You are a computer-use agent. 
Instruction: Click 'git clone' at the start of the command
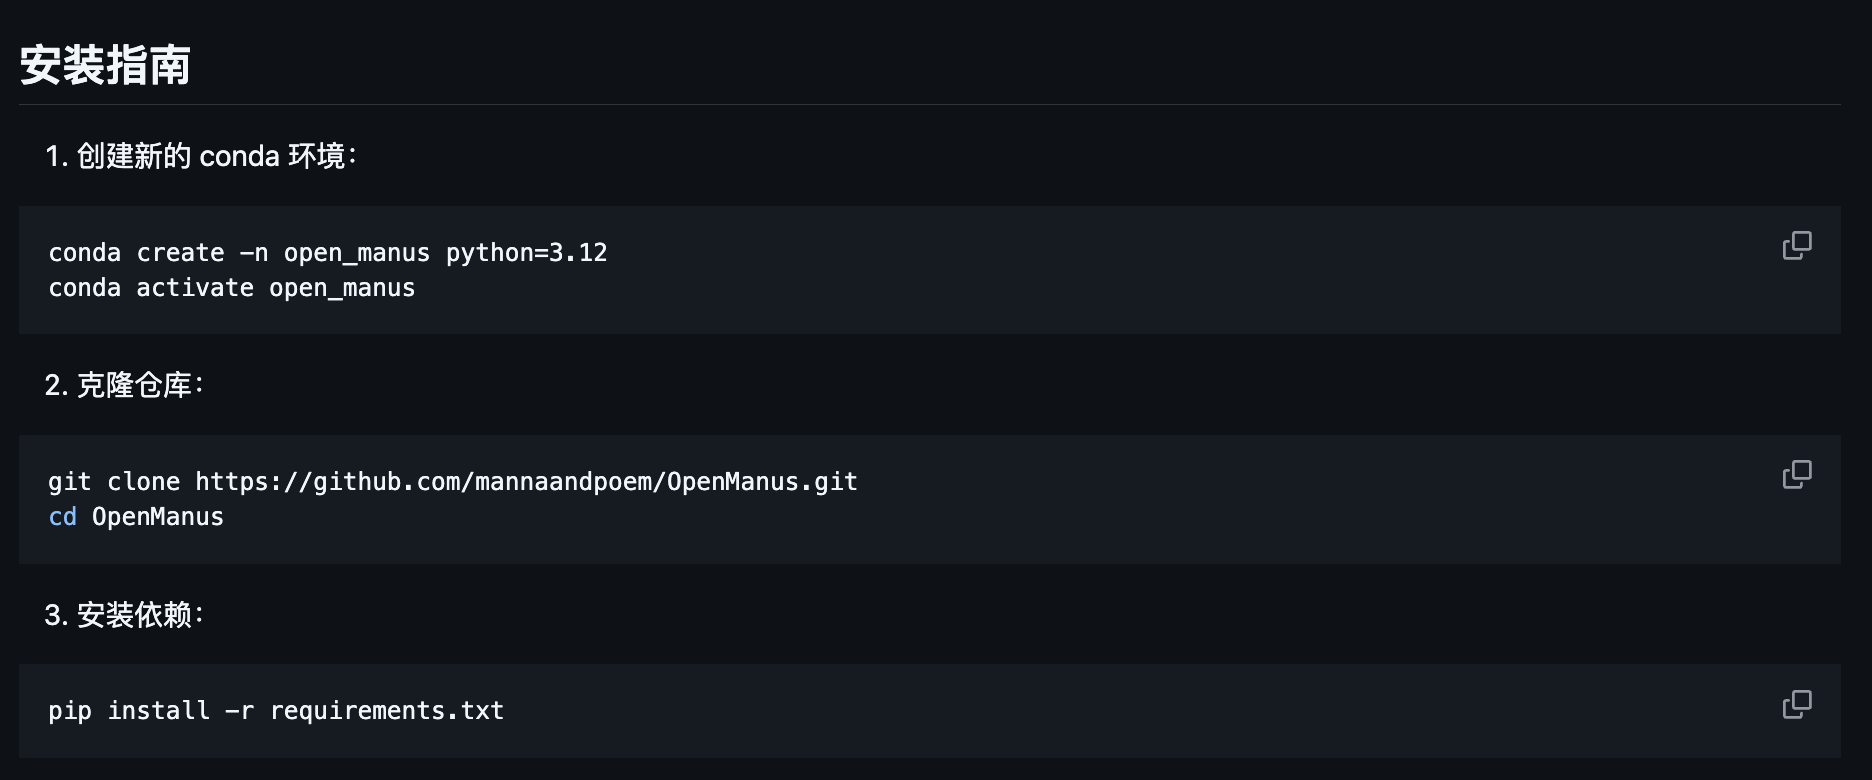pos(114,482)
